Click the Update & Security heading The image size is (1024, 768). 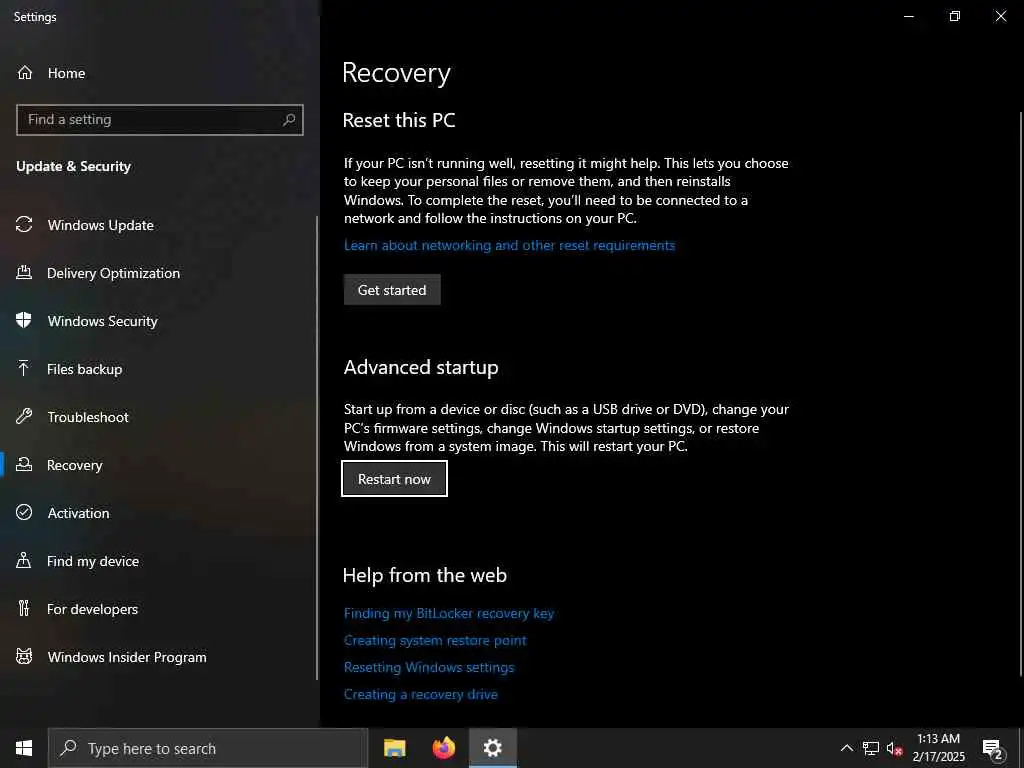[x=73, y=167]
